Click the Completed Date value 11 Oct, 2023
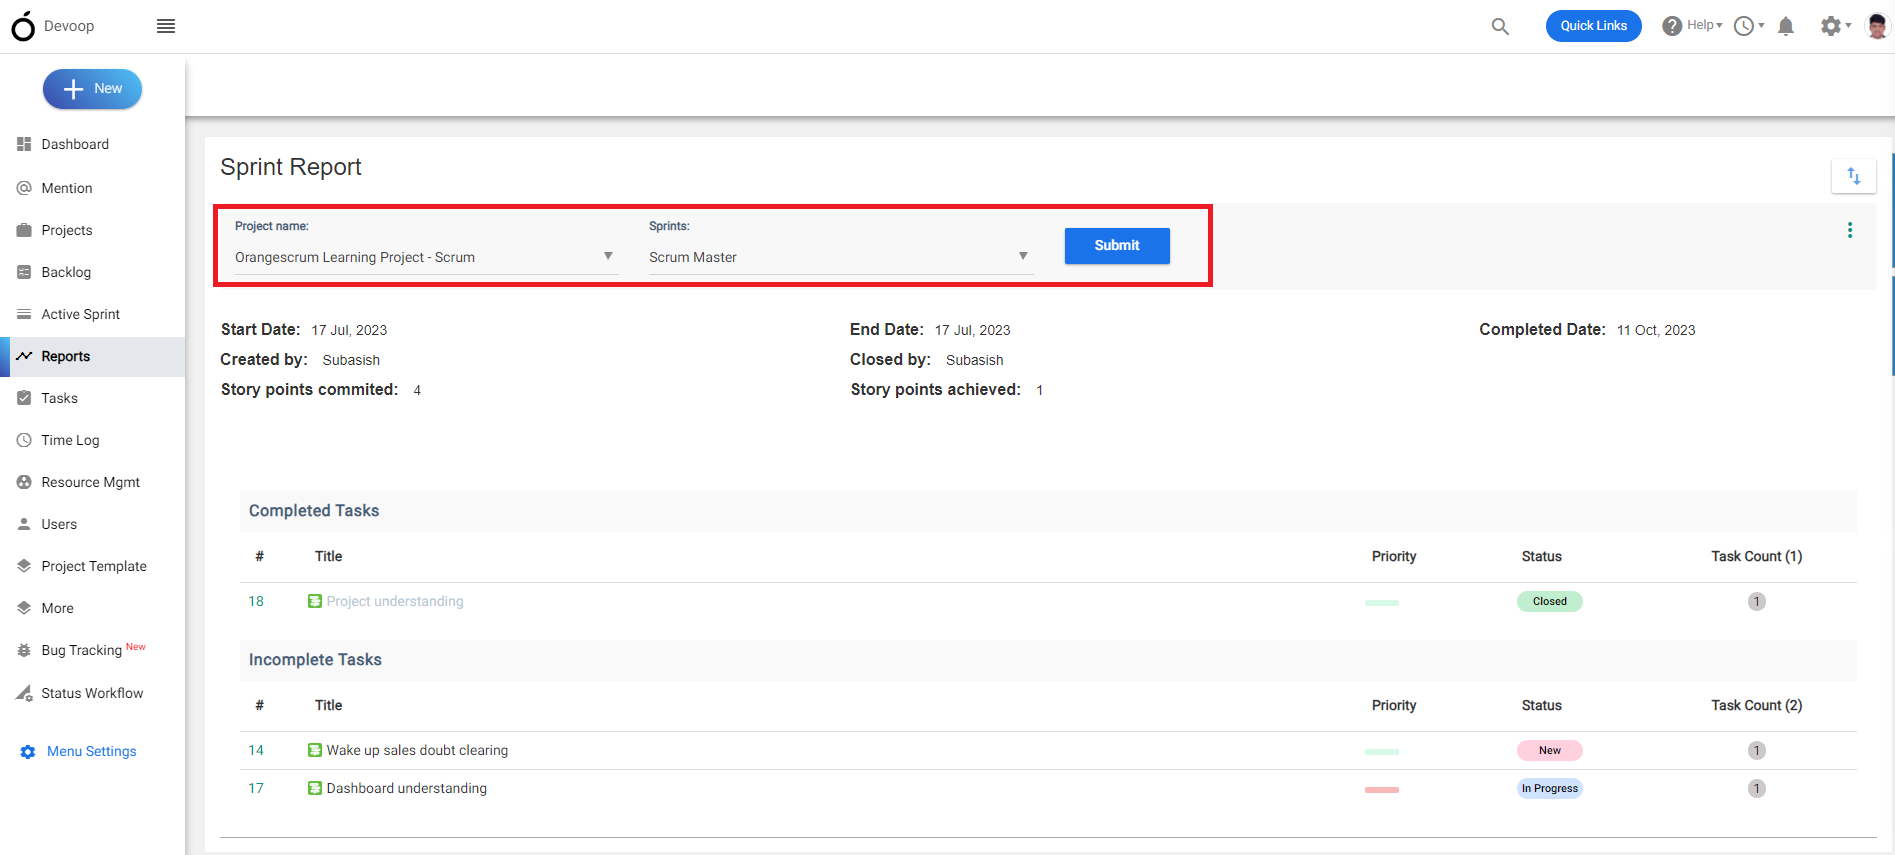Image resolution: width=1895 pixels, height=855 pixels. [x=1656, y=330]
